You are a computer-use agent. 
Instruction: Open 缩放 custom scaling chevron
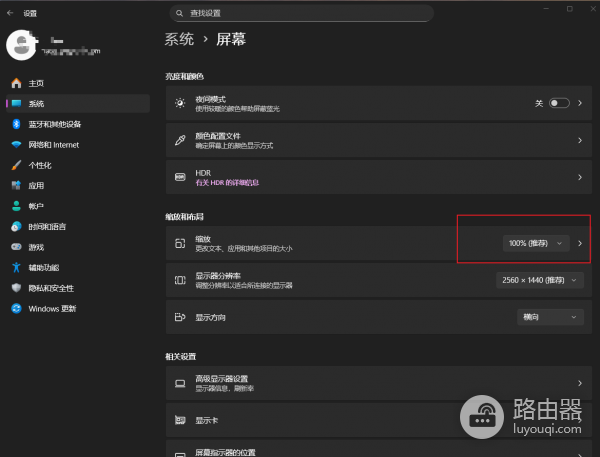[x=580, y=243]
